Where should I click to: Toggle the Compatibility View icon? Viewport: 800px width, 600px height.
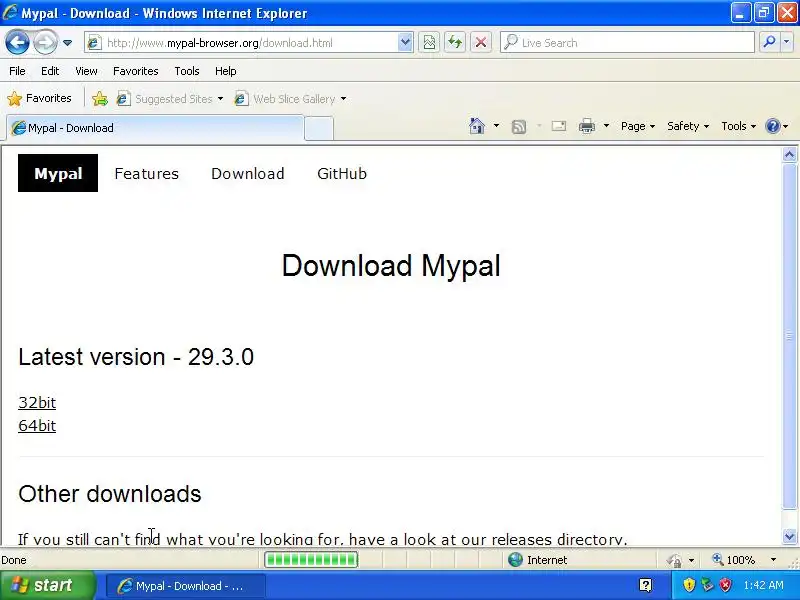(429, 43)
